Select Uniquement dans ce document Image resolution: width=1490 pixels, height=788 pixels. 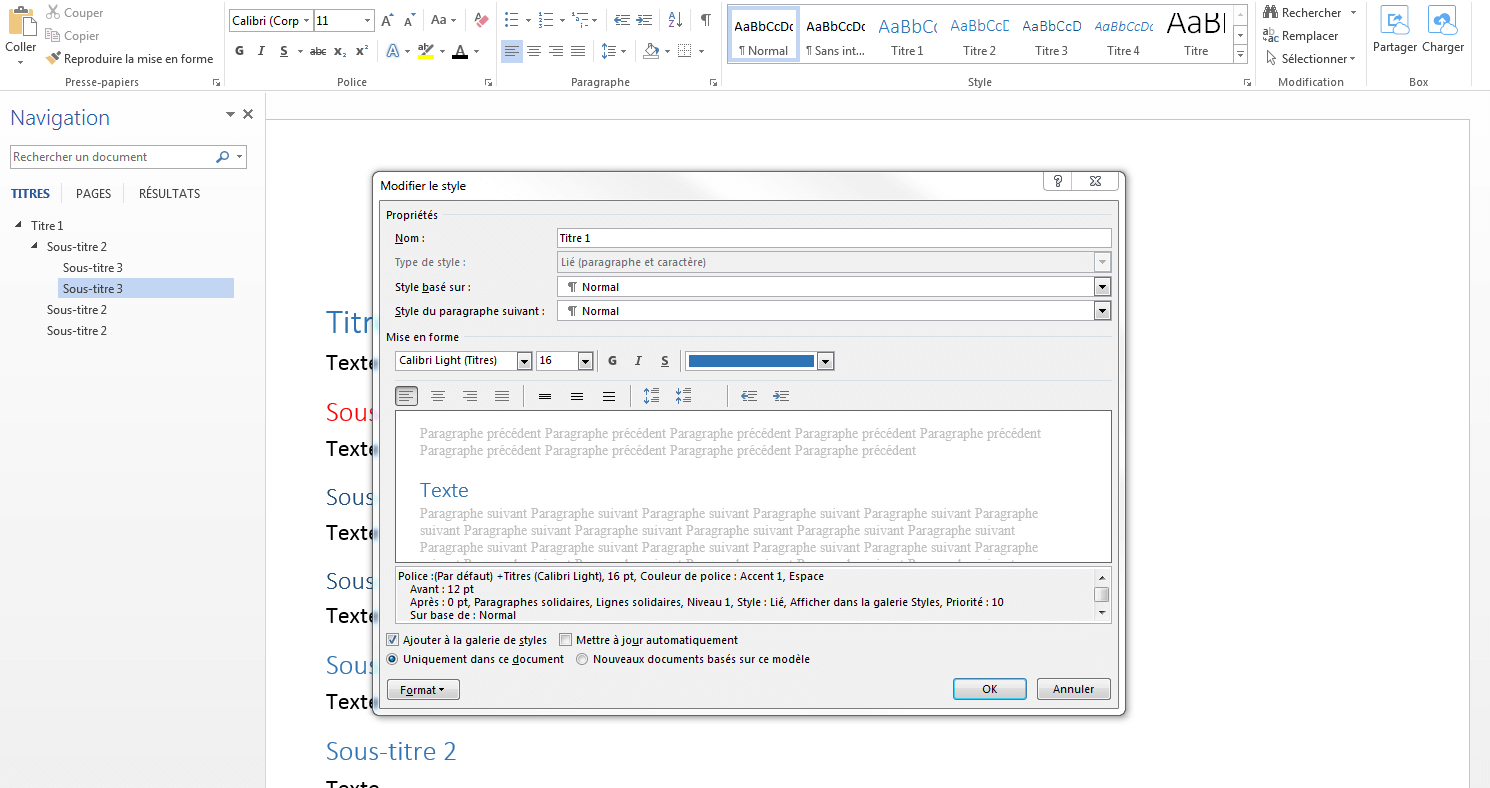coord(393,659)
